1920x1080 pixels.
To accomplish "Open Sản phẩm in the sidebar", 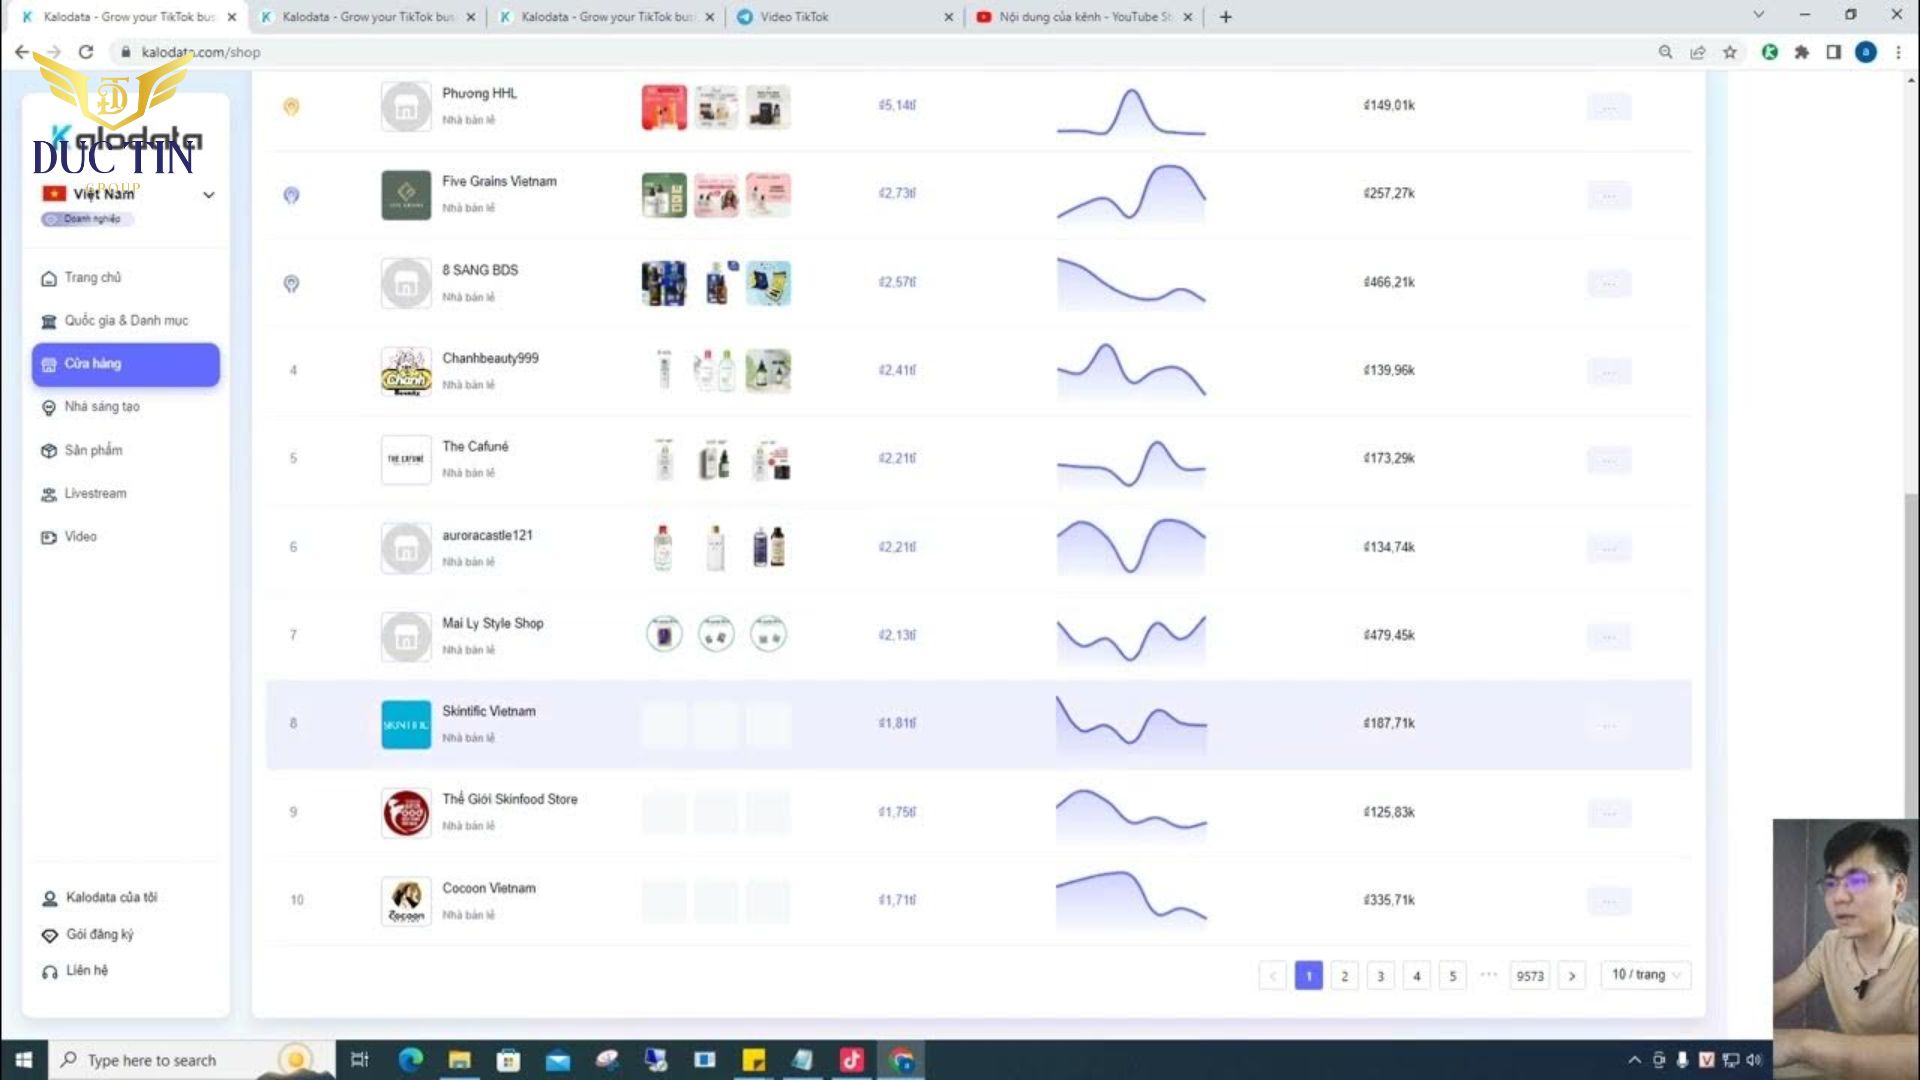I will (82, 451).
